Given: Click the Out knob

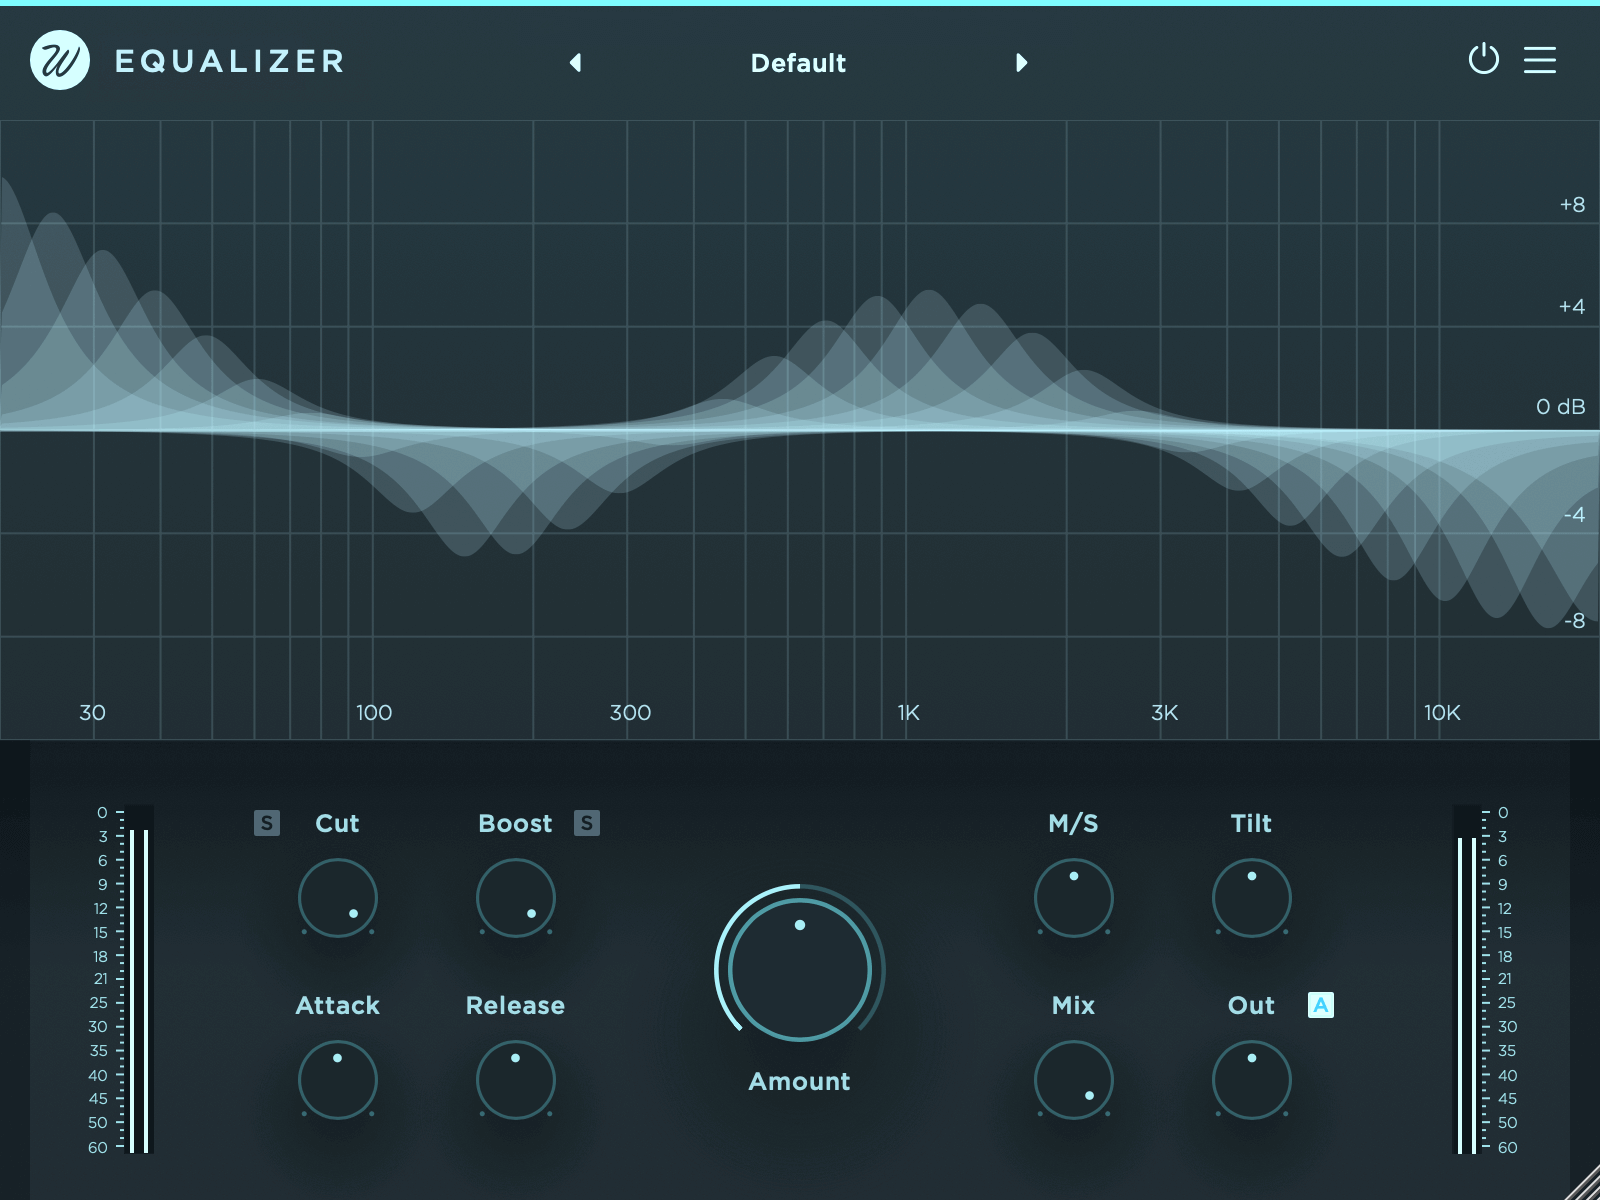Looking at the screenshot, I should click(x=1252, y=1080).
